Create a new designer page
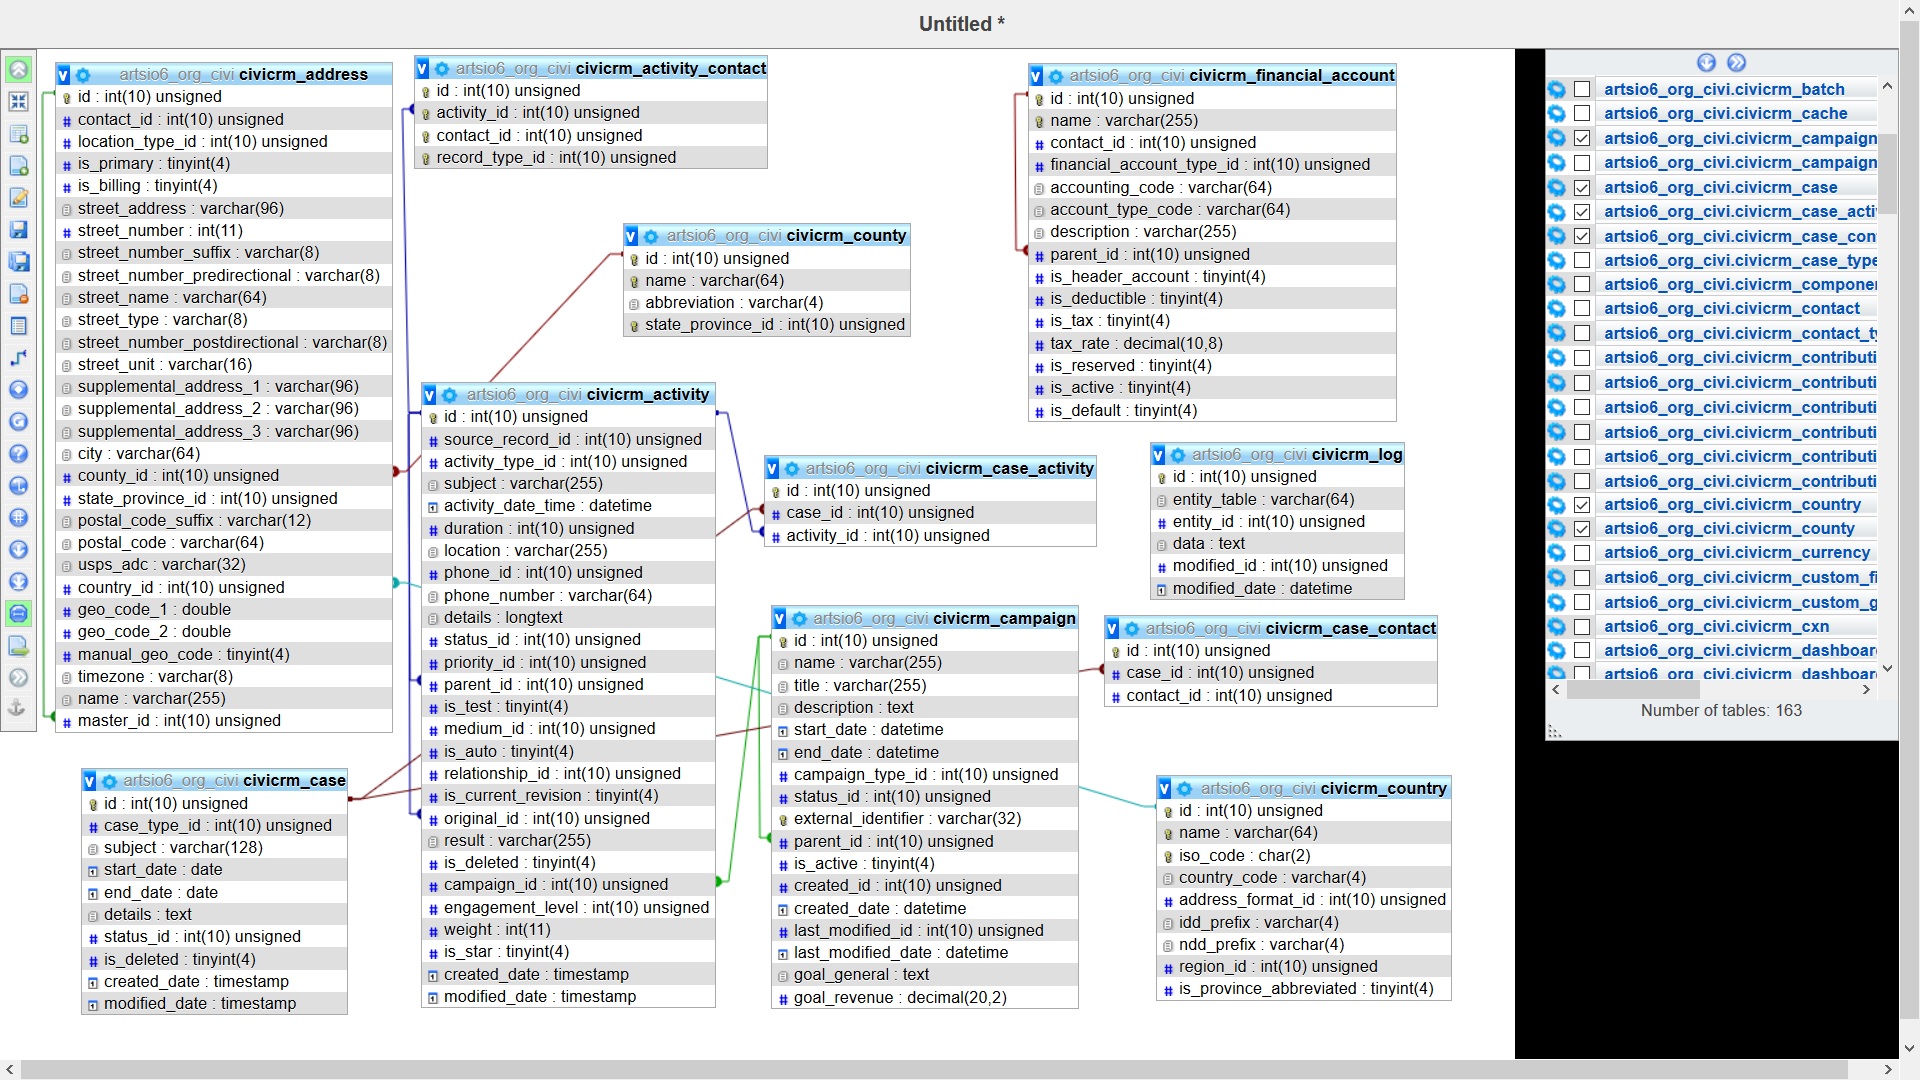The width and height of the screenshot is (1920, 1080). (x=18, y=166)
